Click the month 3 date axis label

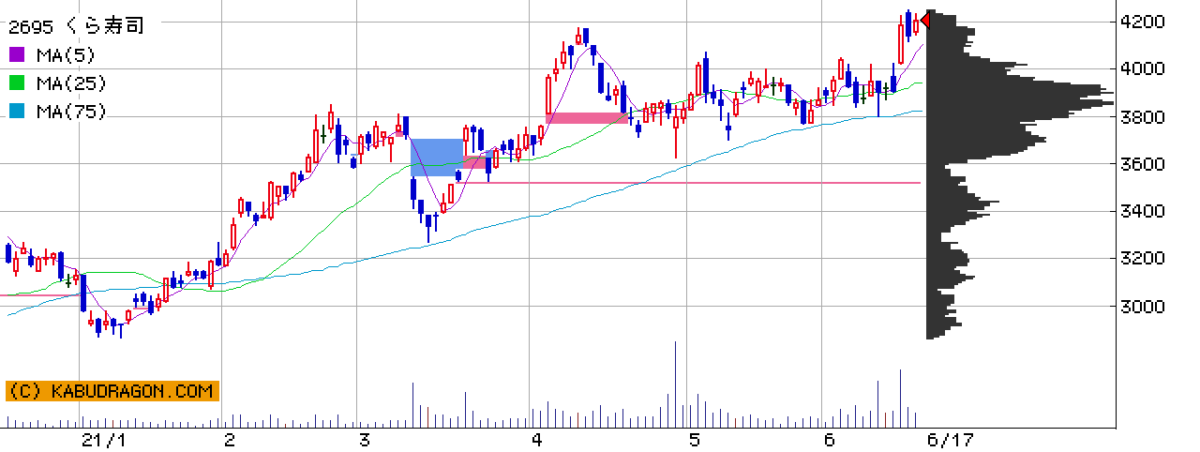364,440
